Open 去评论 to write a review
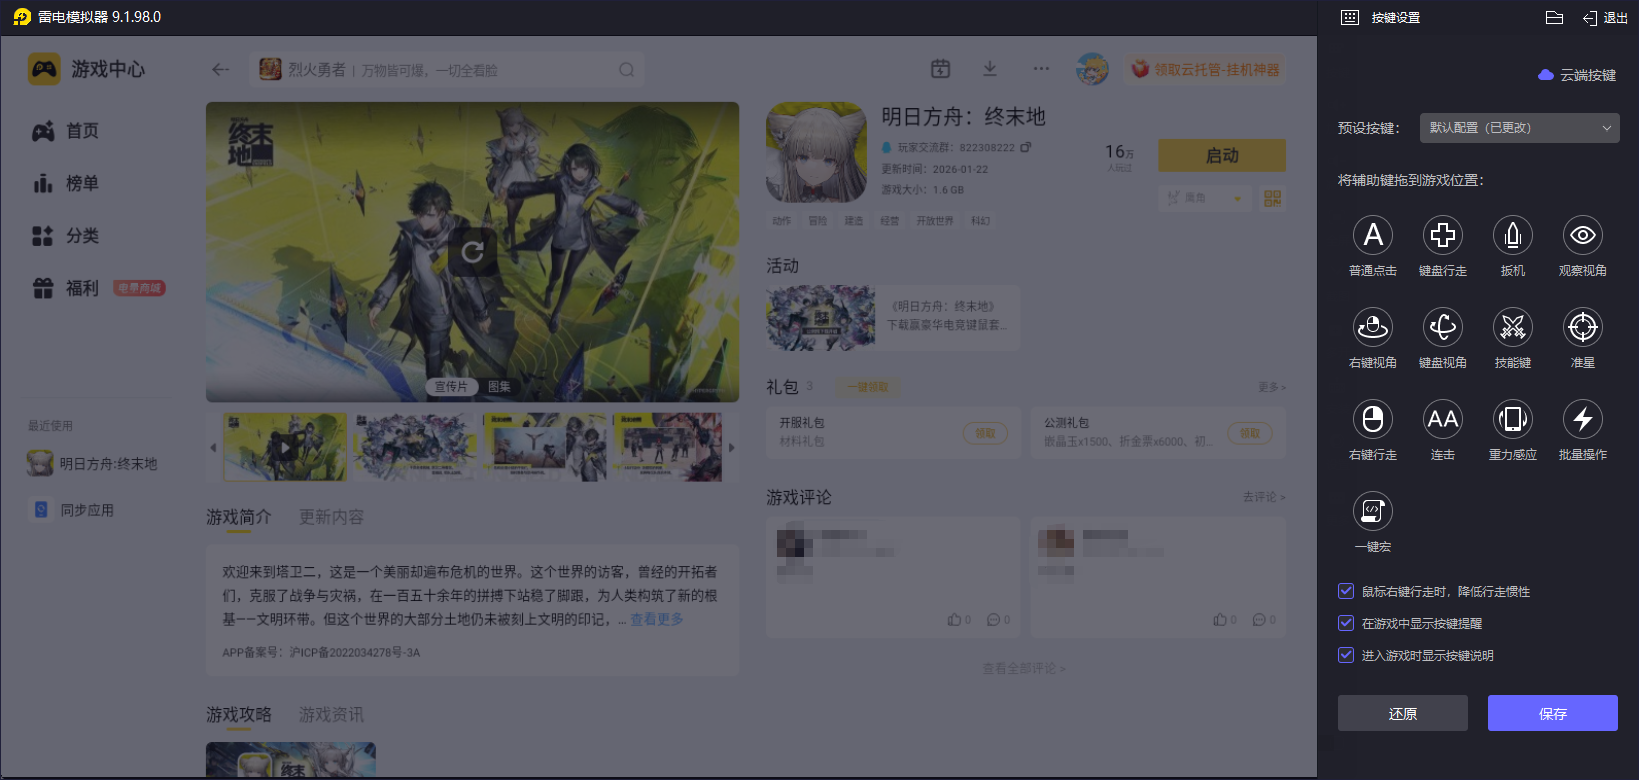The width and height of the screenshot is (1639, 780). (1264, 497)
